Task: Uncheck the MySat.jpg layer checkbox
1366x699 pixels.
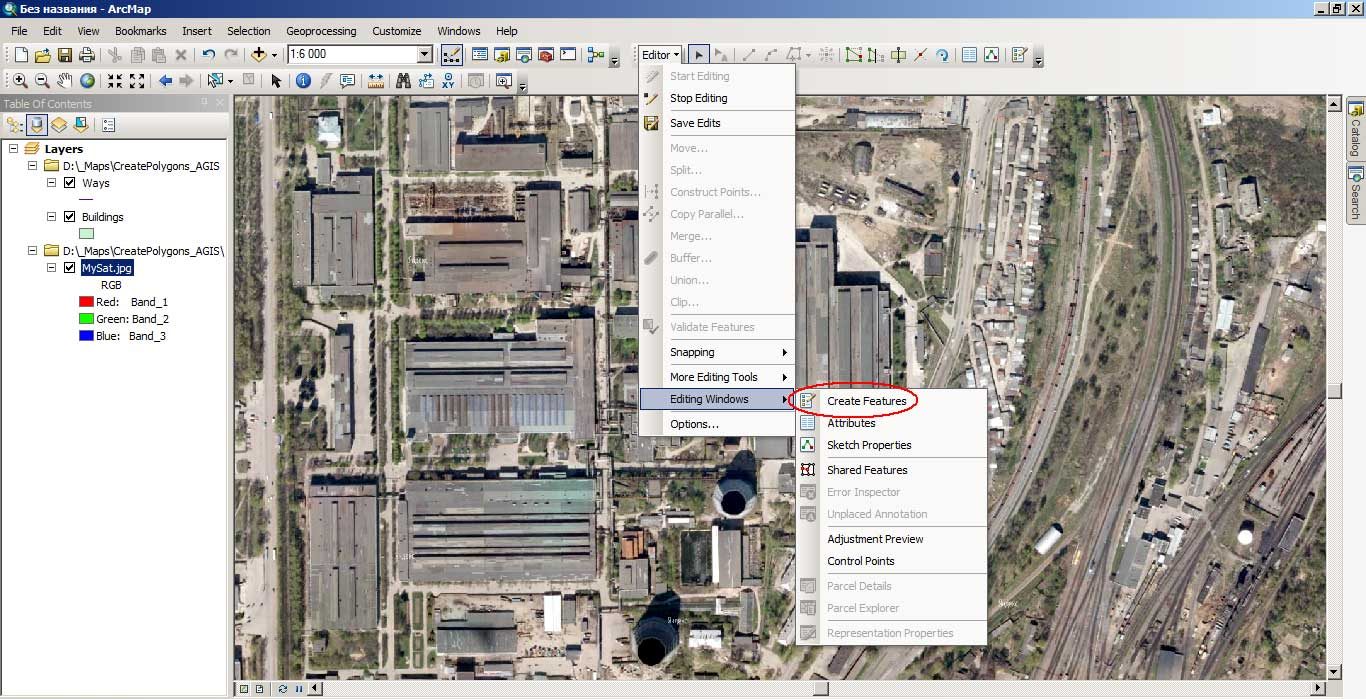Action: coord(69,268)
